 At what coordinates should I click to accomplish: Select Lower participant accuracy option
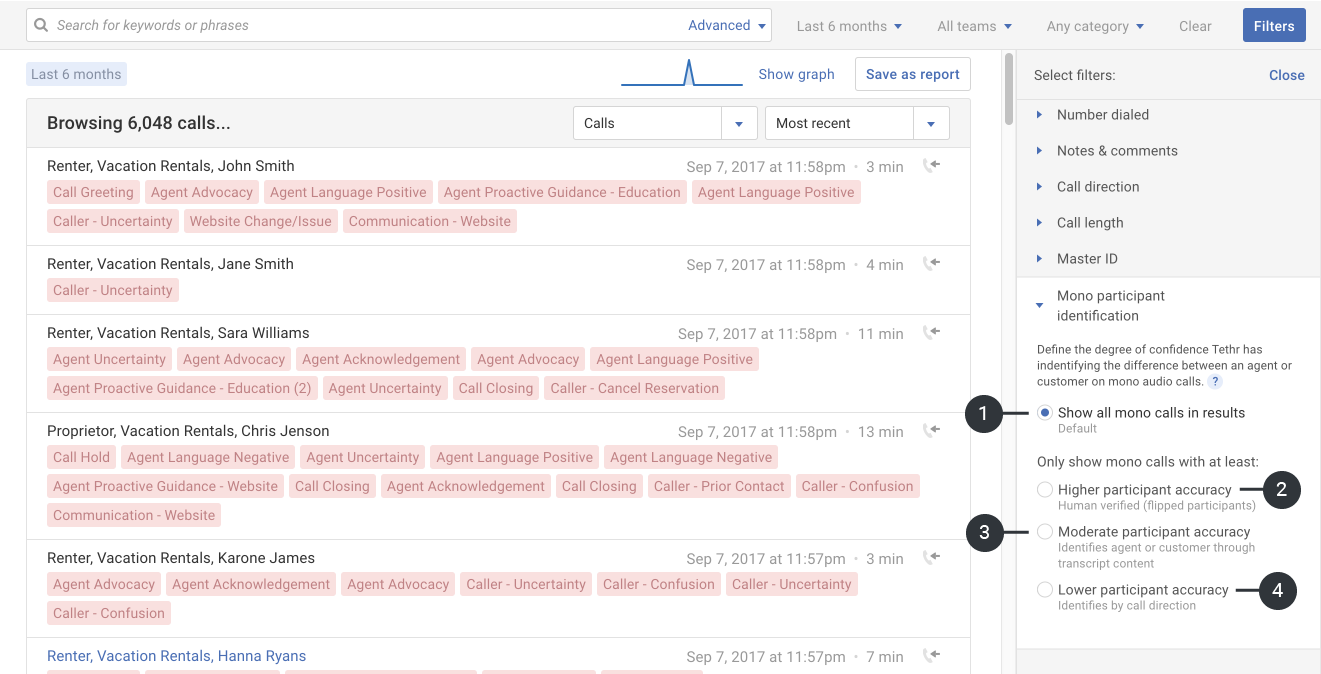pyautogui.click(x=1045, y=590)
